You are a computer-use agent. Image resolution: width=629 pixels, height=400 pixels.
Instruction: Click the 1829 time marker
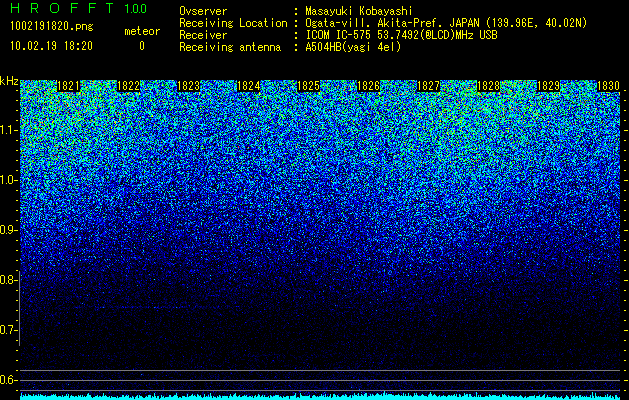[548, 86]
